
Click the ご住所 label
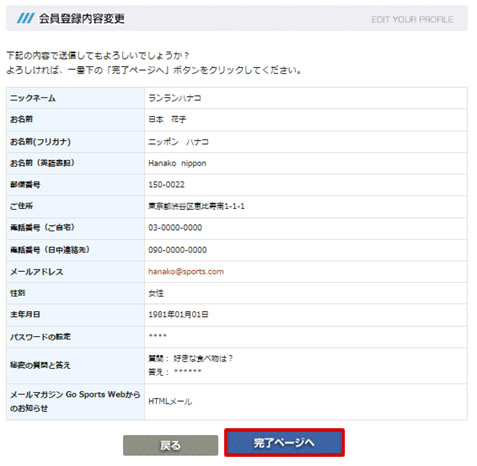pos(21,206)
